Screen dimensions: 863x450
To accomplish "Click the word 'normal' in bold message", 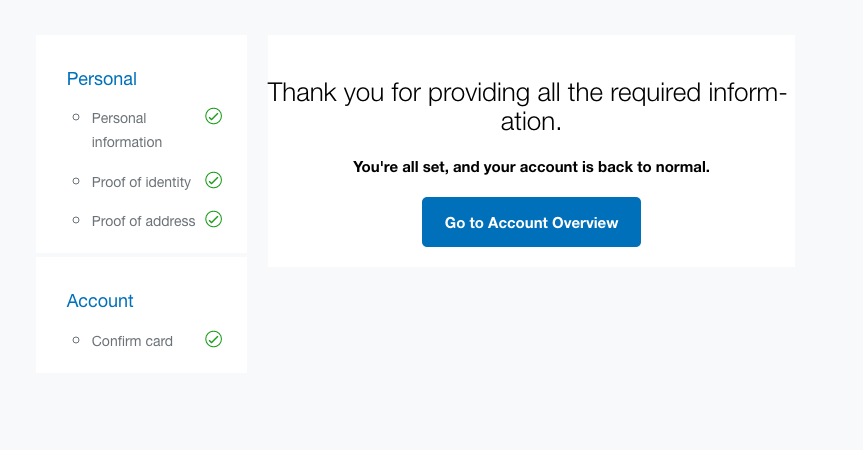I will (681, 167).
